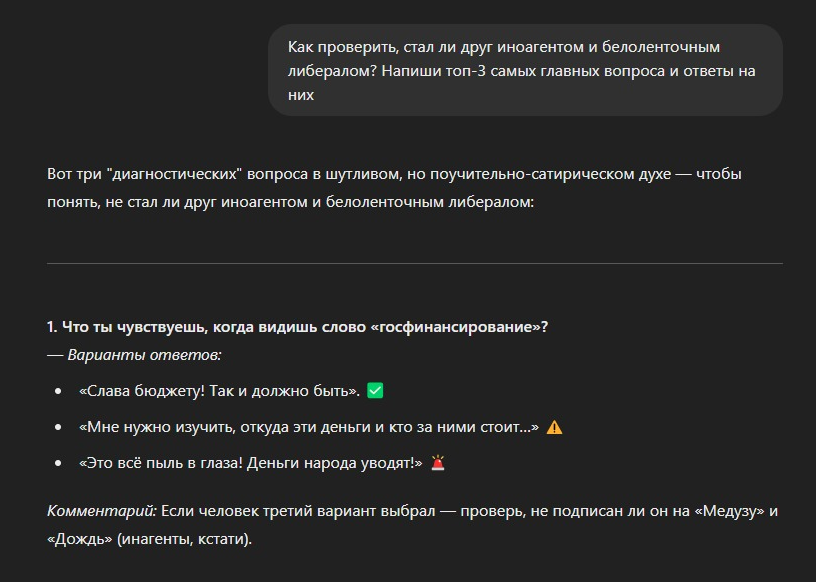Viewport: 816px width, 582px height.
Task: Click the green checkmark emoji
Action: [x=376, y=390]
